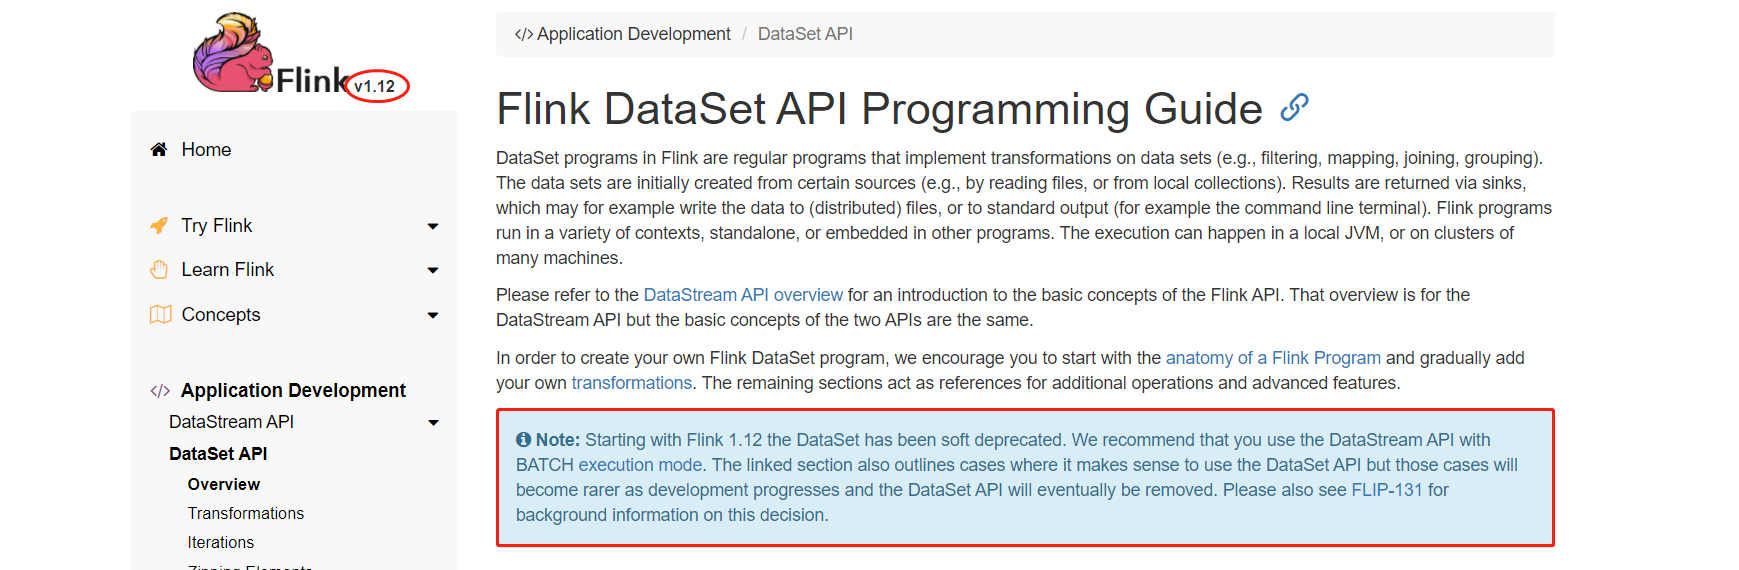Viewport: 1739px width, 570px height.
Task: Select the Overview sidebar item
Action: [x=224, y=484]
